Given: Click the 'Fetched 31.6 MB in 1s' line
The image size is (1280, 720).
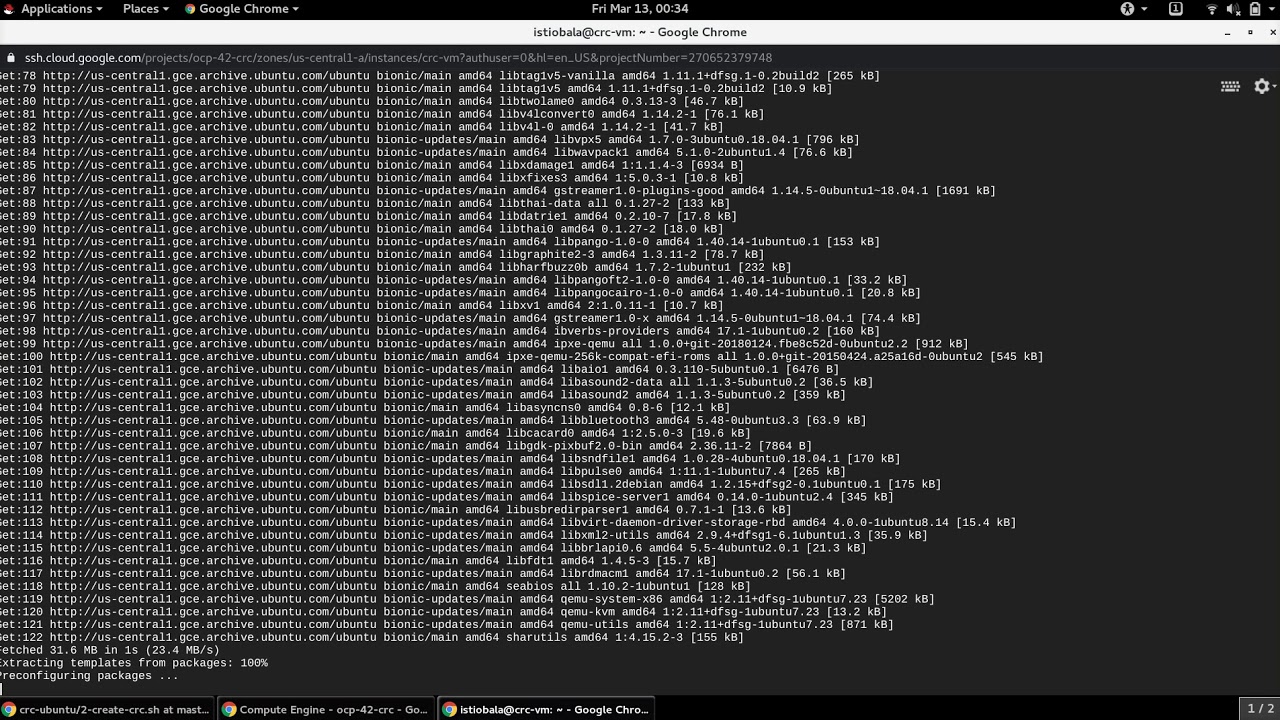Looking at the screenshot, I should point(109,650).
